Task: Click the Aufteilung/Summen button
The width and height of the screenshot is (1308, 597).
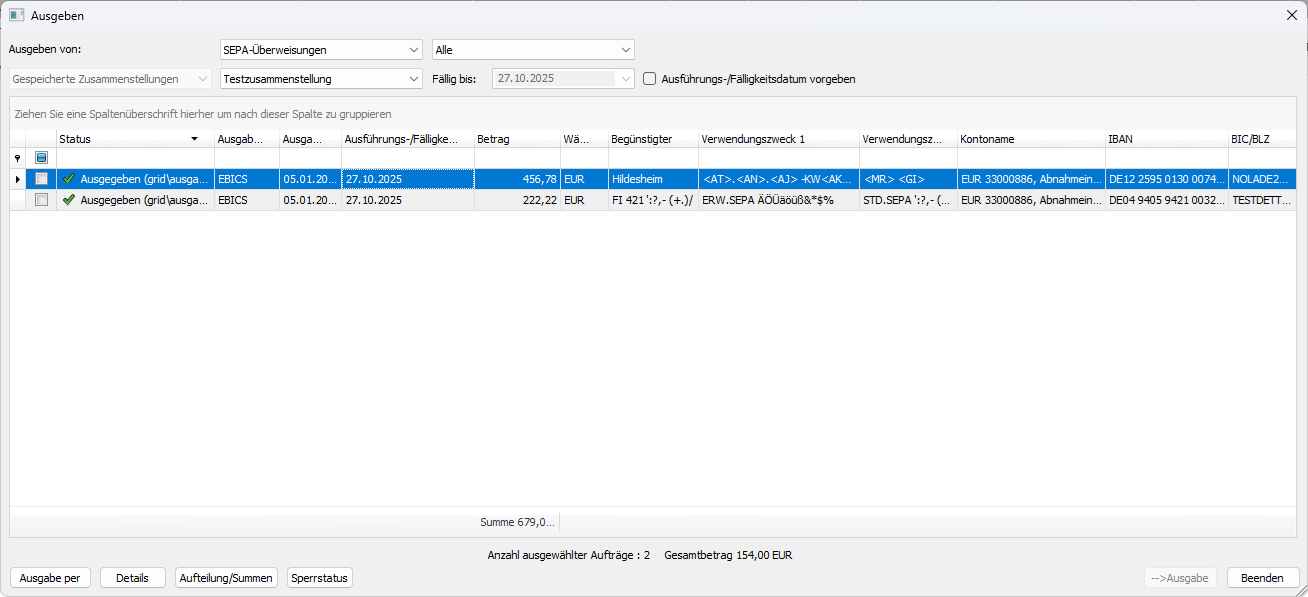Action: (226, 577)
